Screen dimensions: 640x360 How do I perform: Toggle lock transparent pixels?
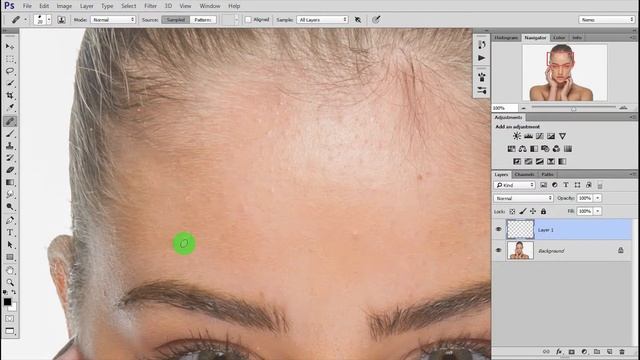[512, 211]
